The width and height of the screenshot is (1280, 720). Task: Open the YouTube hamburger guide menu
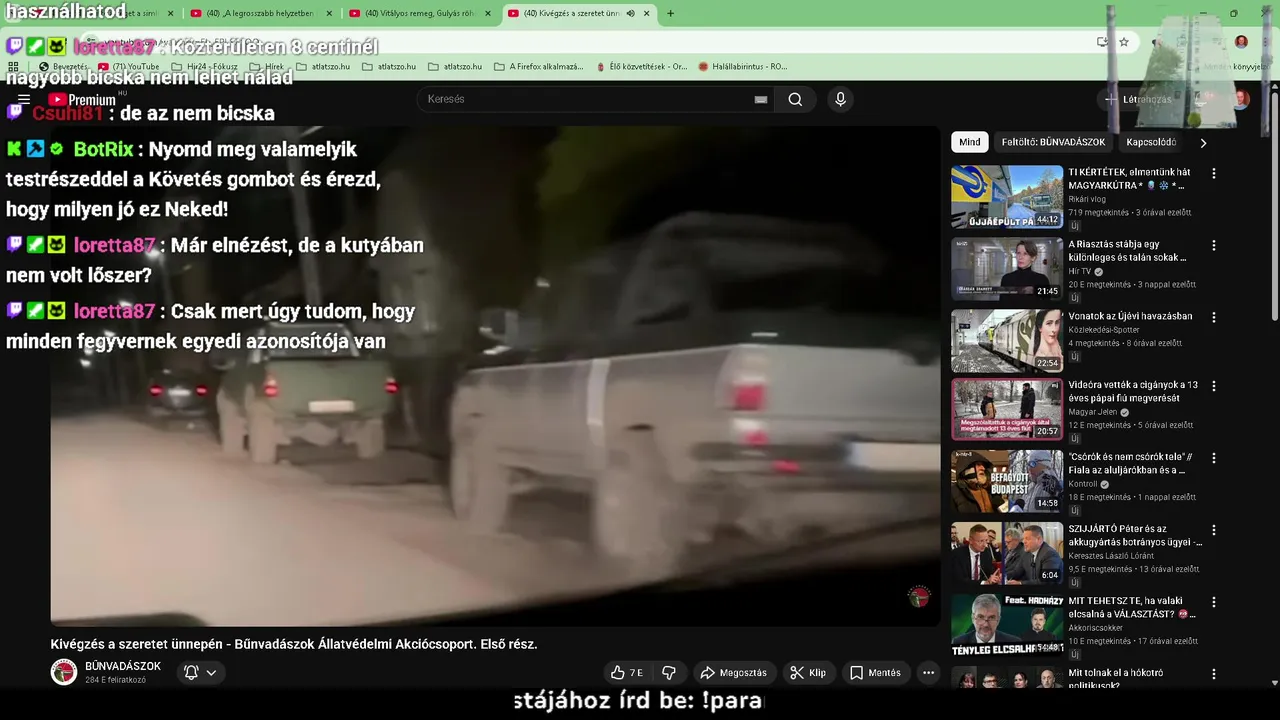(x=24, y=99)
